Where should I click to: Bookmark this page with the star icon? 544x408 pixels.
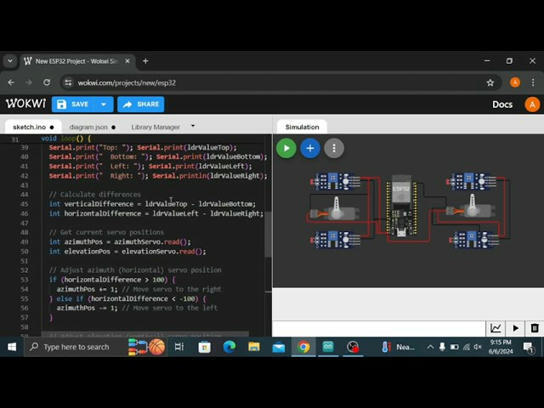490,83
